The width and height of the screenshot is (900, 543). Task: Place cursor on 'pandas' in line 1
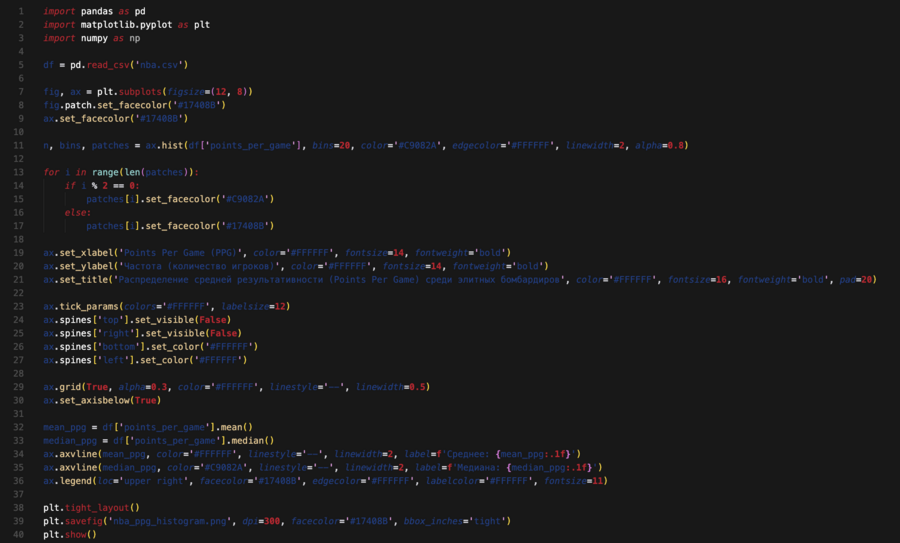pyautogui.click(x=97, y=11)
